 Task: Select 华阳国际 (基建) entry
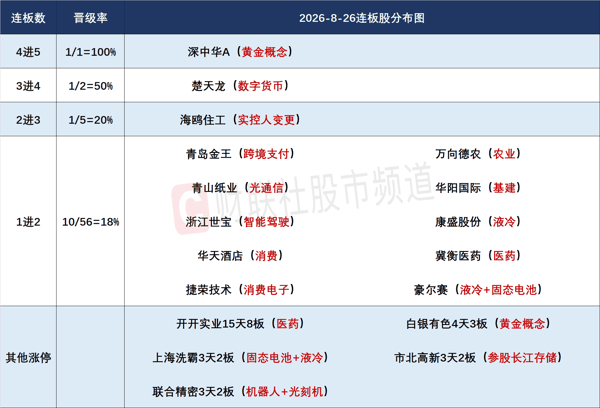(478, 188)
